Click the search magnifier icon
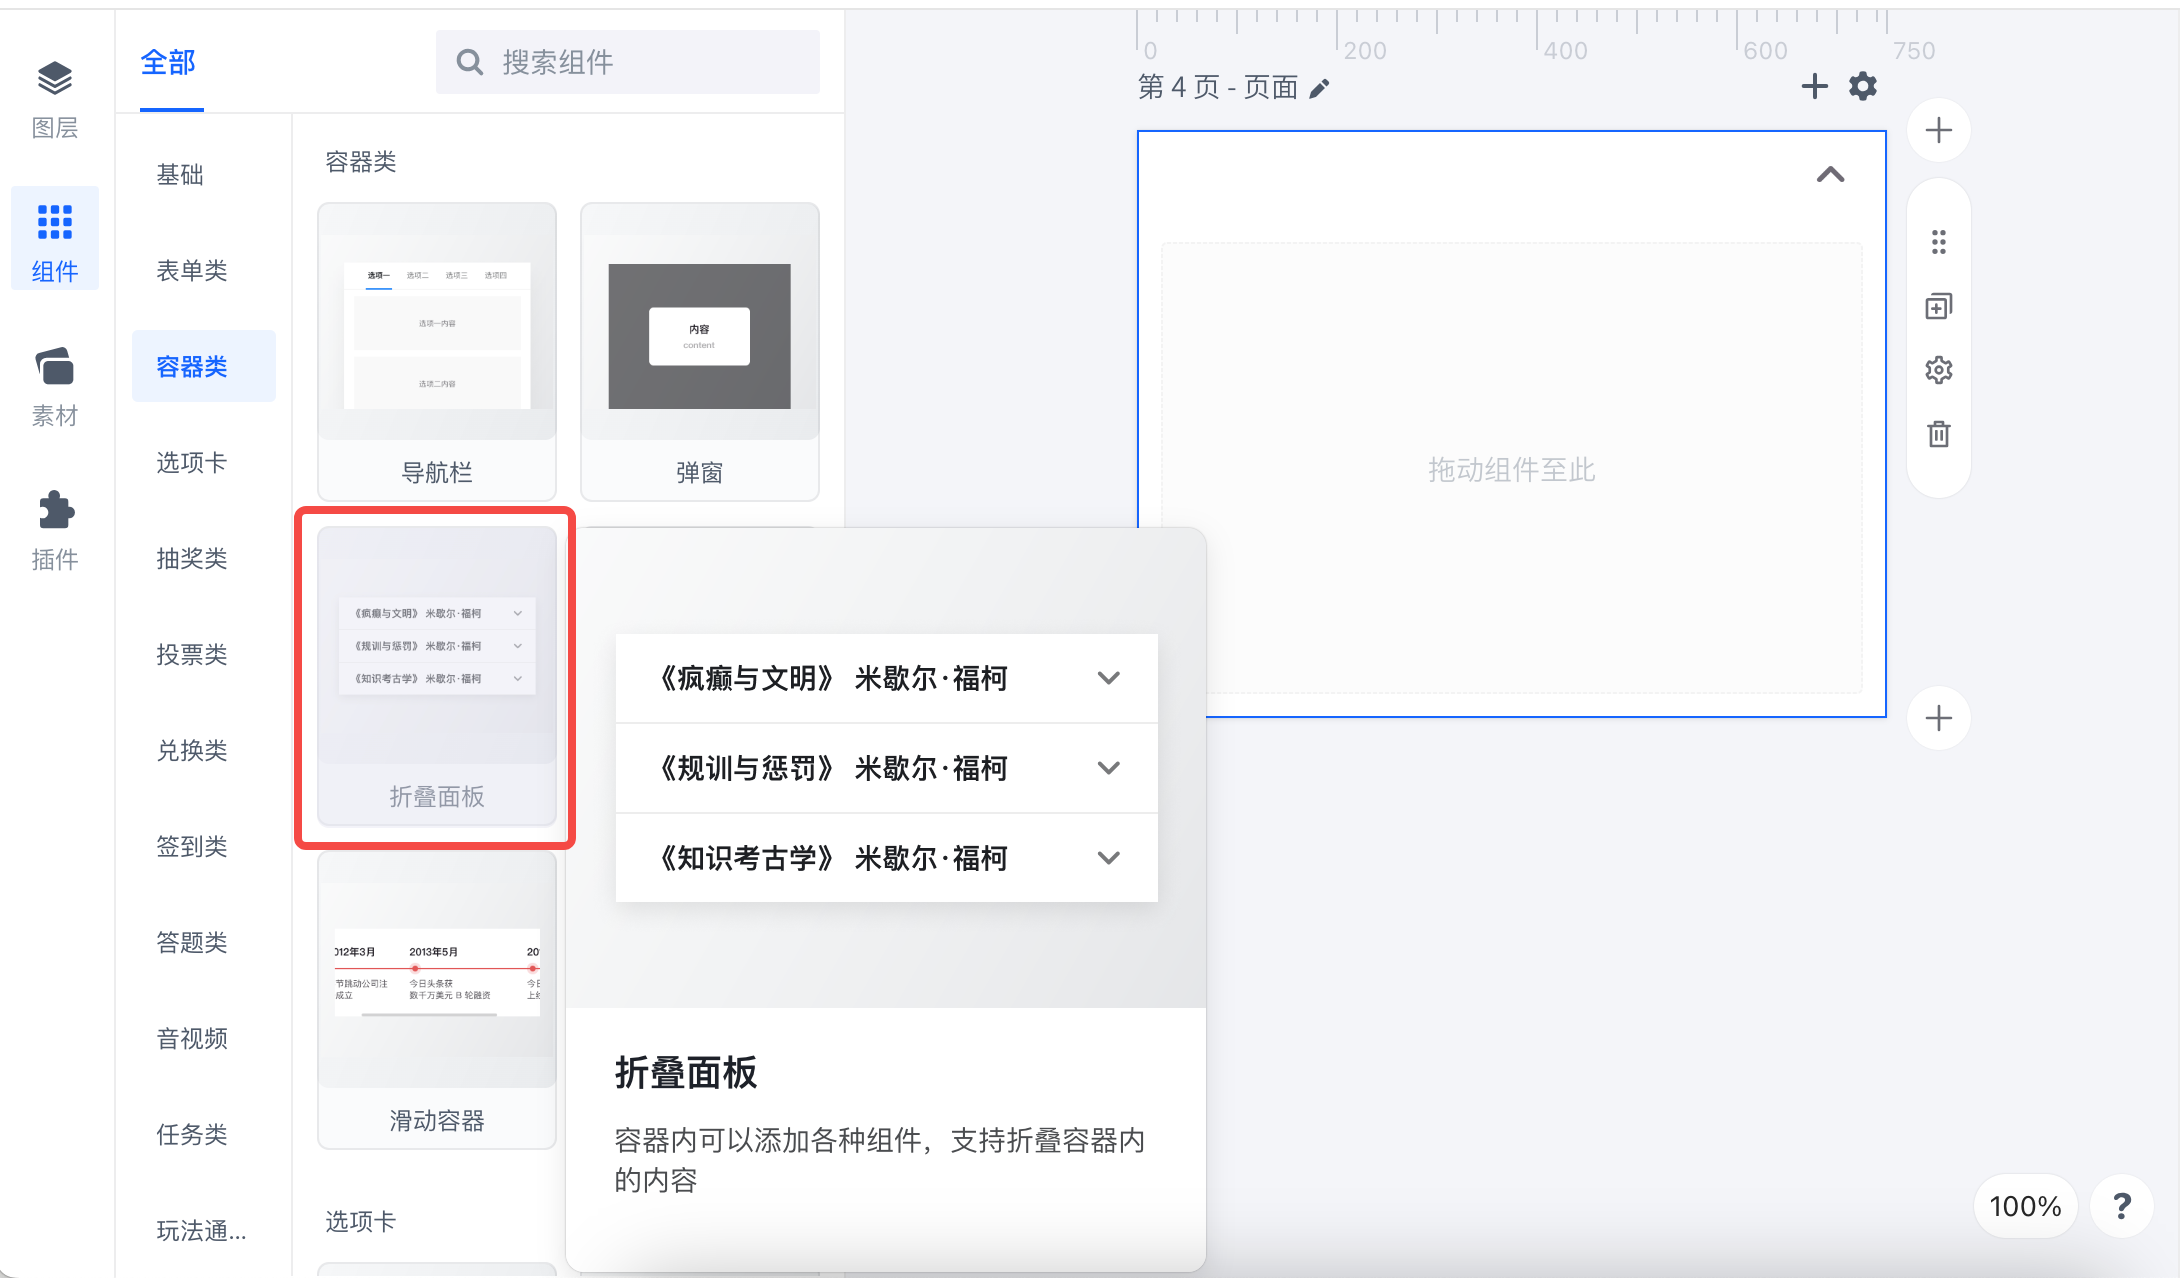The height and width of the screenshot is (1278, 2180). (x=469, y=63)
